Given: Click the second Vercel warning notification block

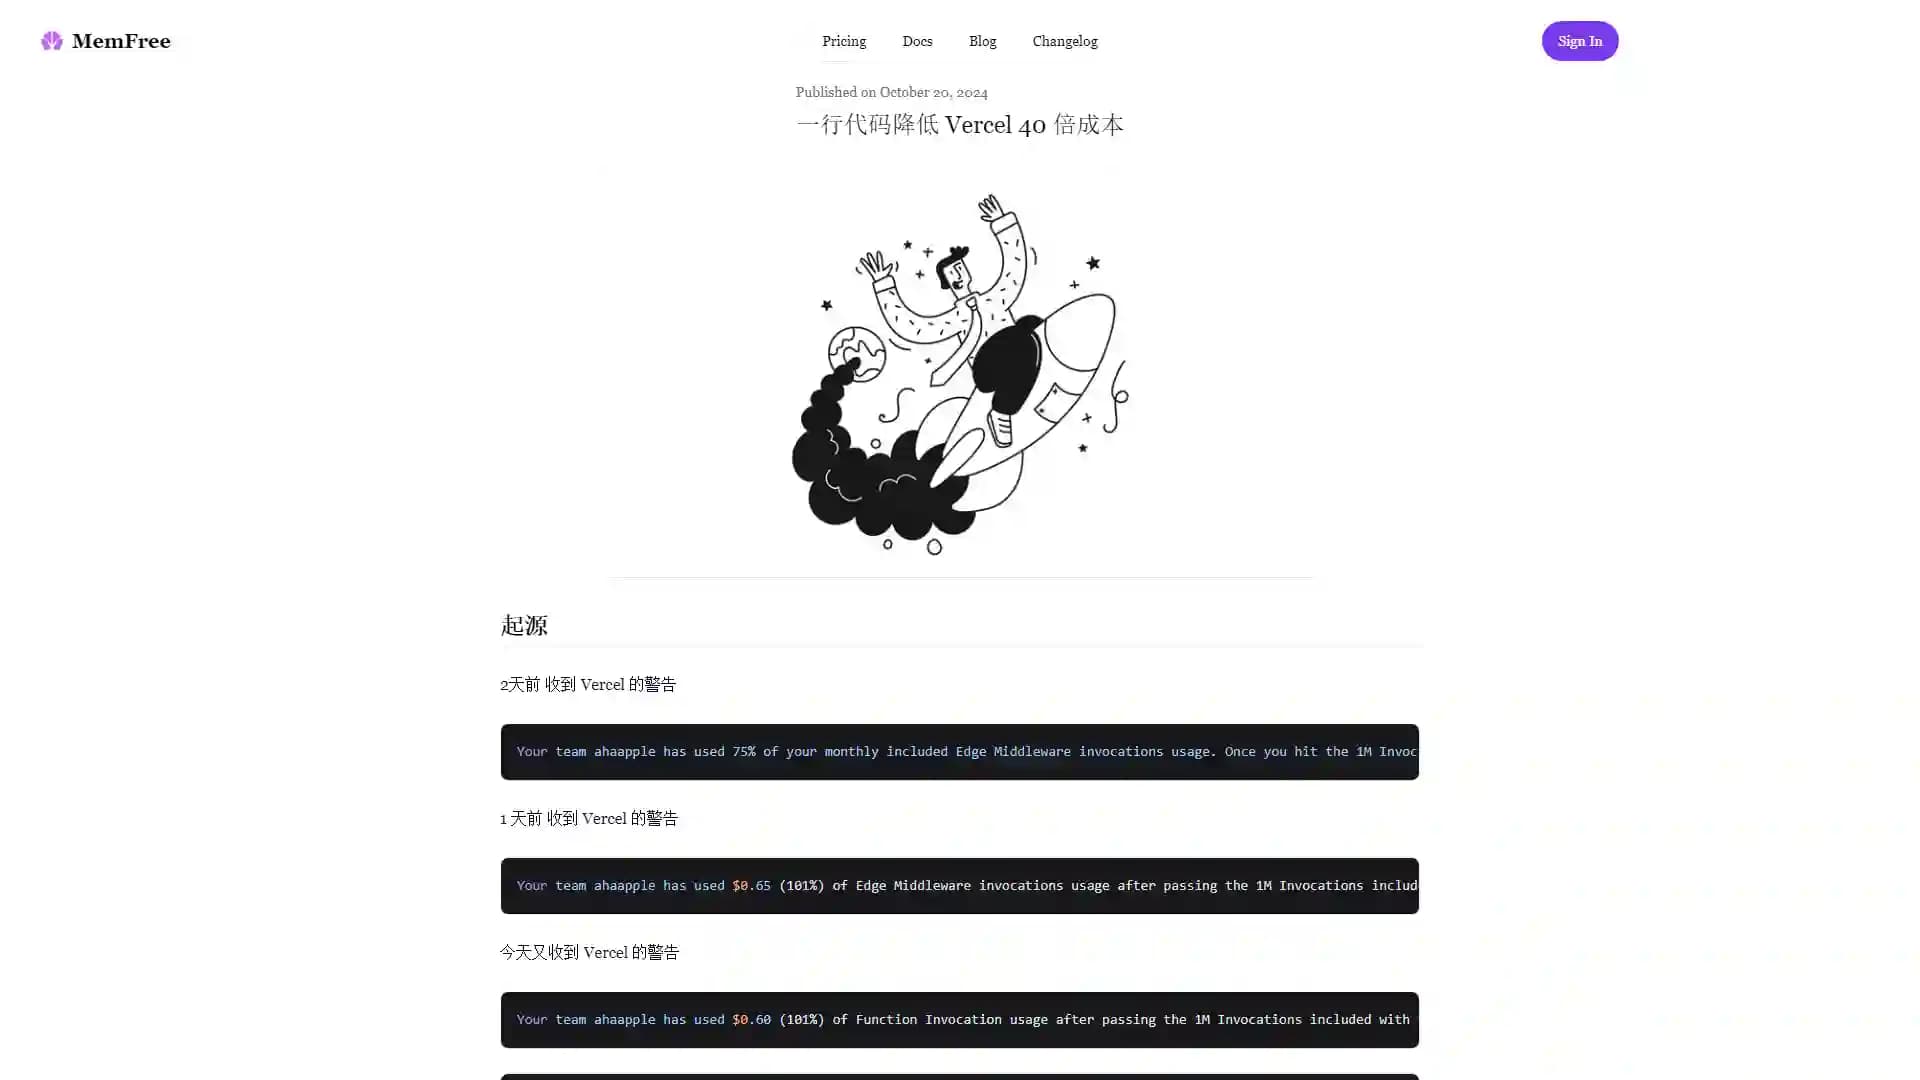Looking at the screenshot, I should [x=959, y=885].
